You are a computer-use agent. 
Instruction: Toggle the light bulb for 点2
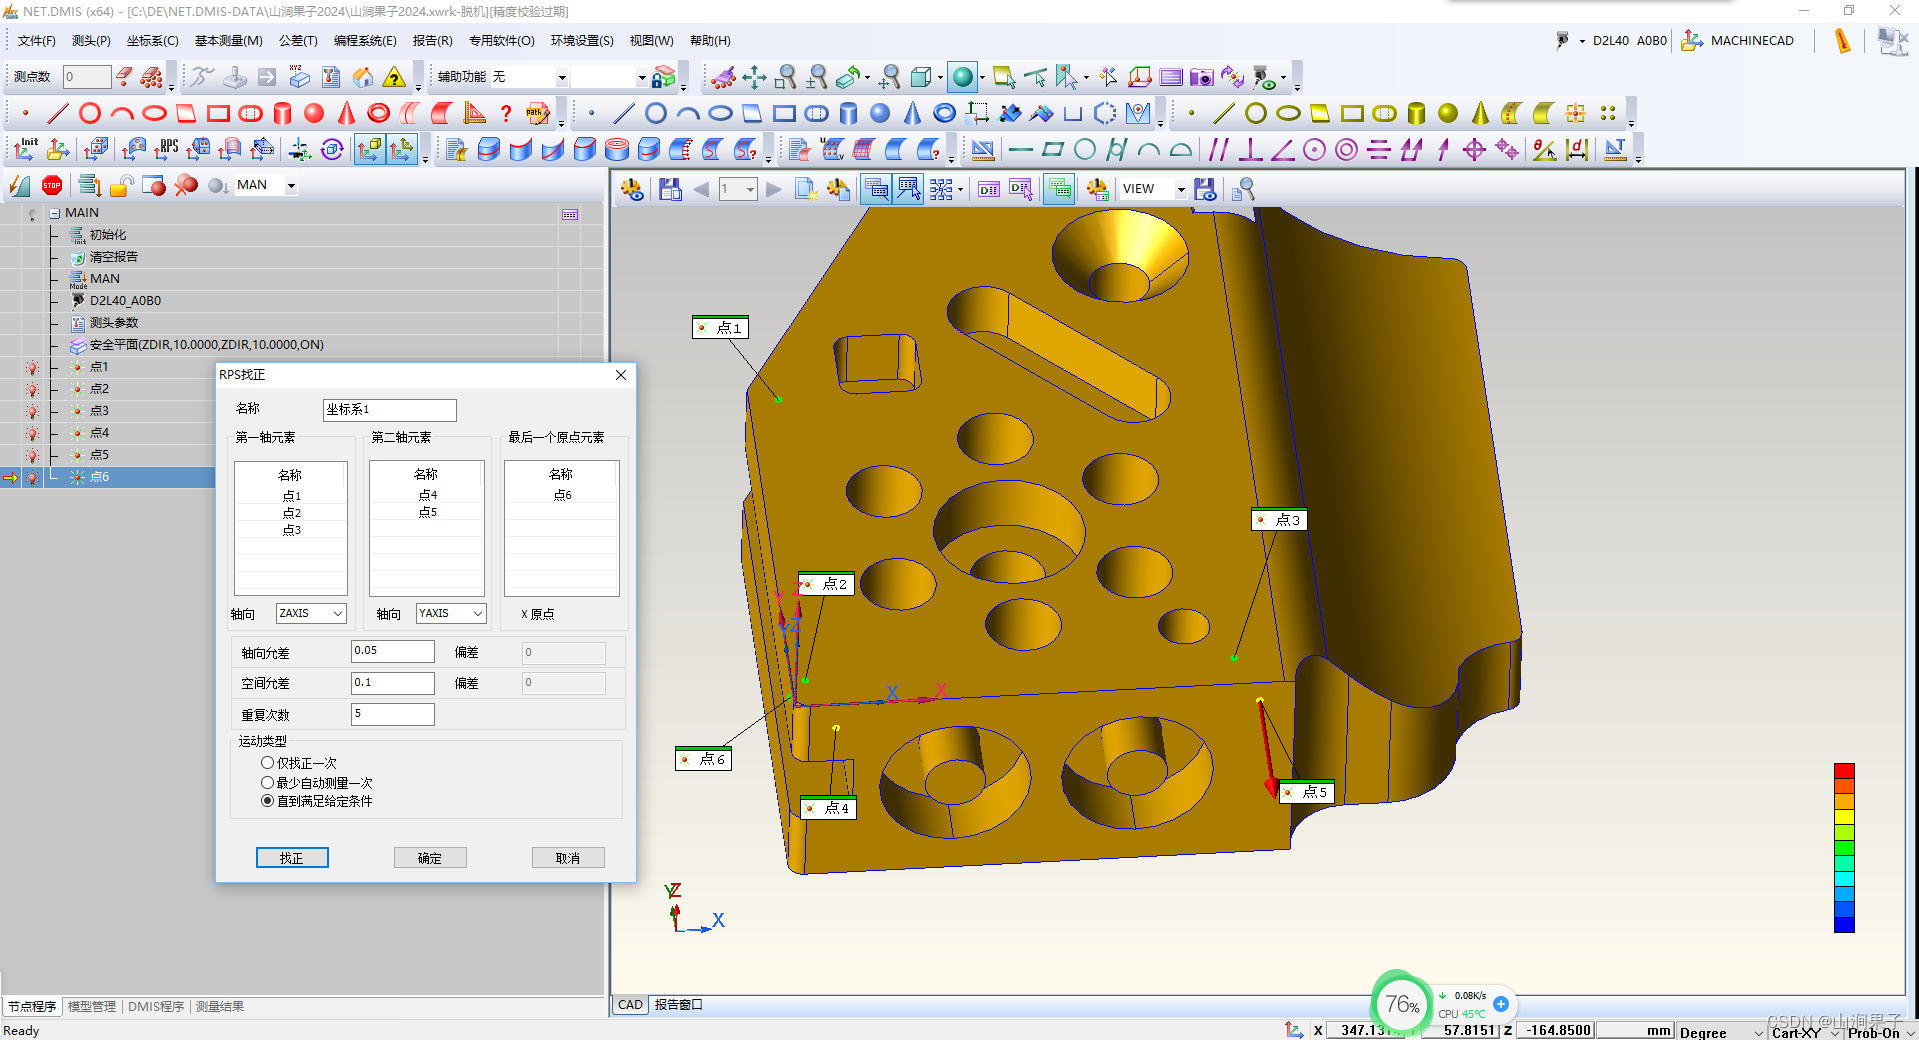(32, 389)
